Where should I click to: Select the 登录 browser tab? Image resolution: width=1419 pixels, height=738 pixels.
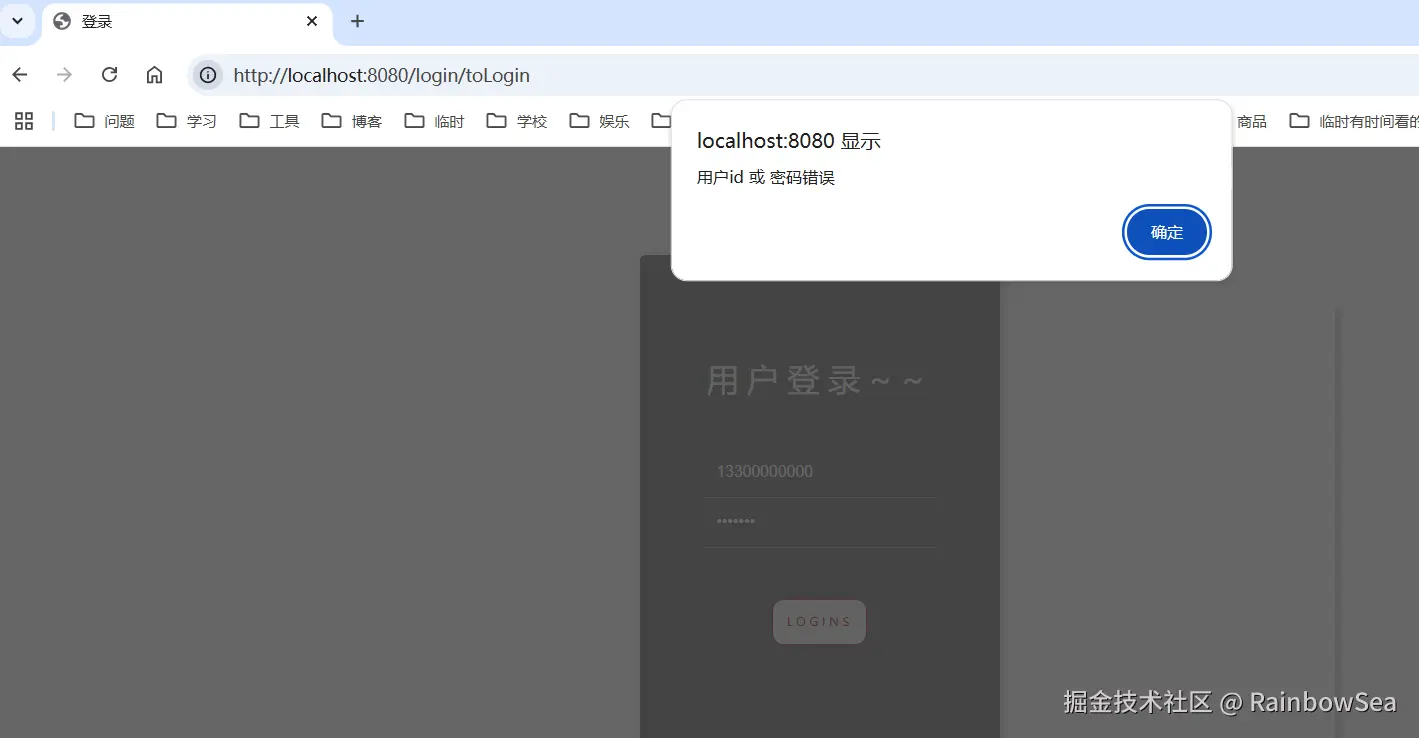[187, 22]
